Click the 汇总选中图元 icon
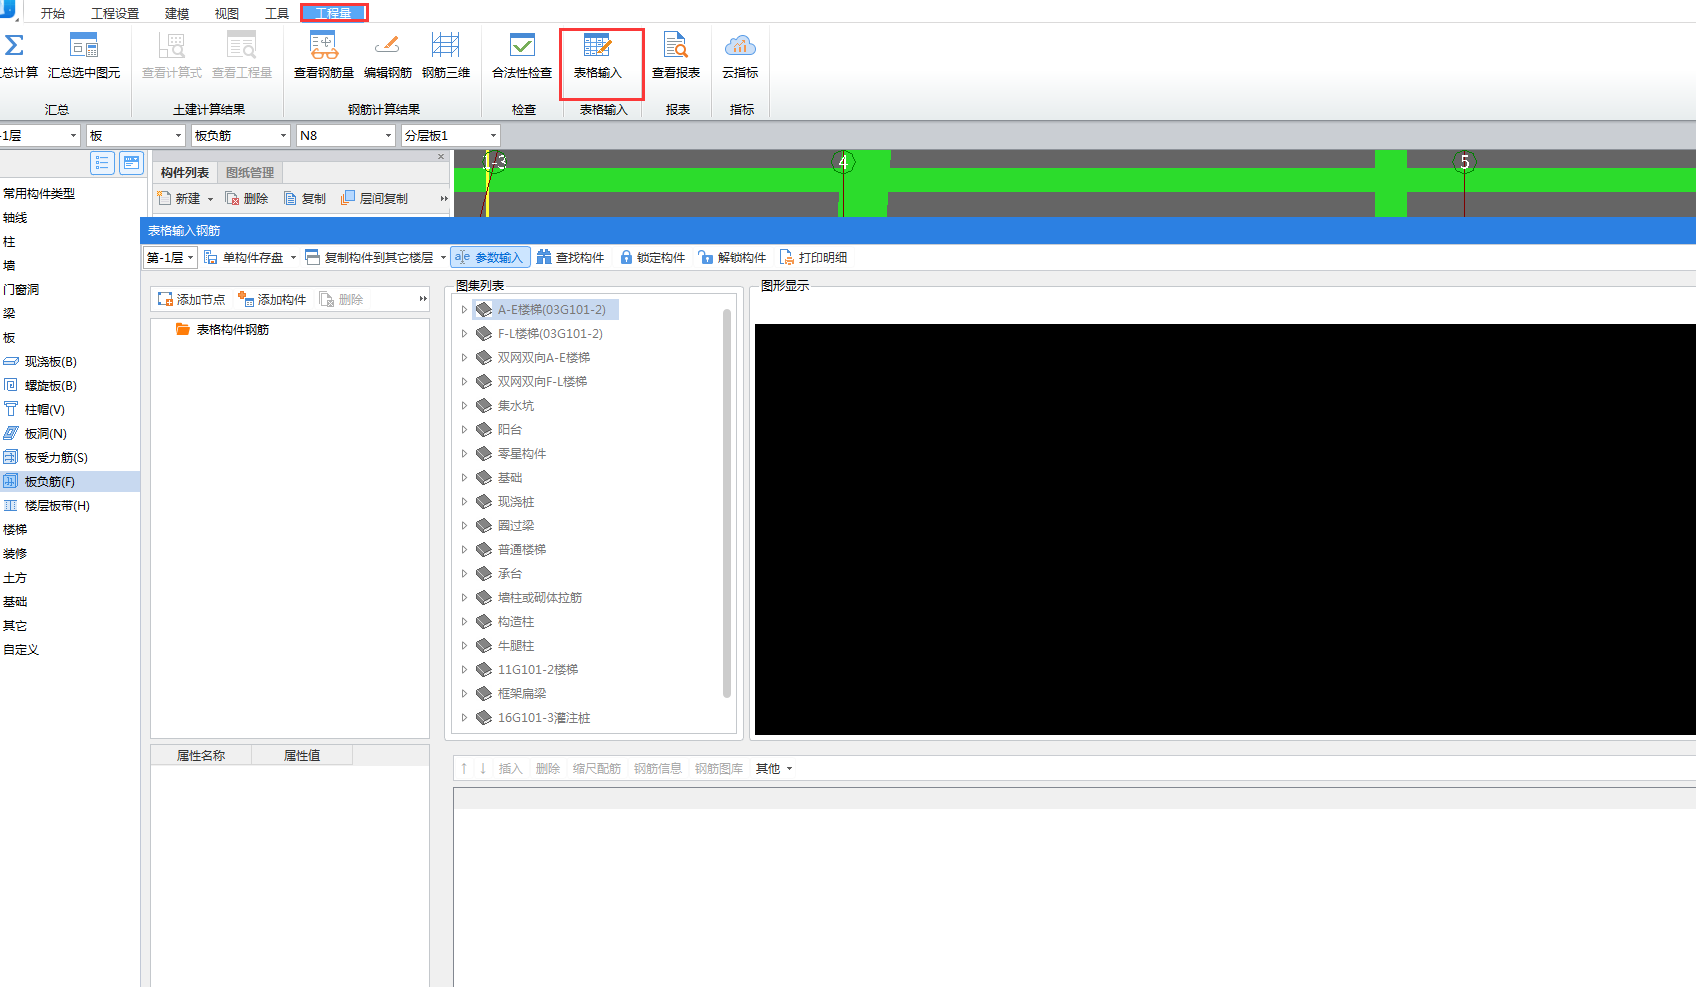1696x987 pixels. click(x=84, y=46)
